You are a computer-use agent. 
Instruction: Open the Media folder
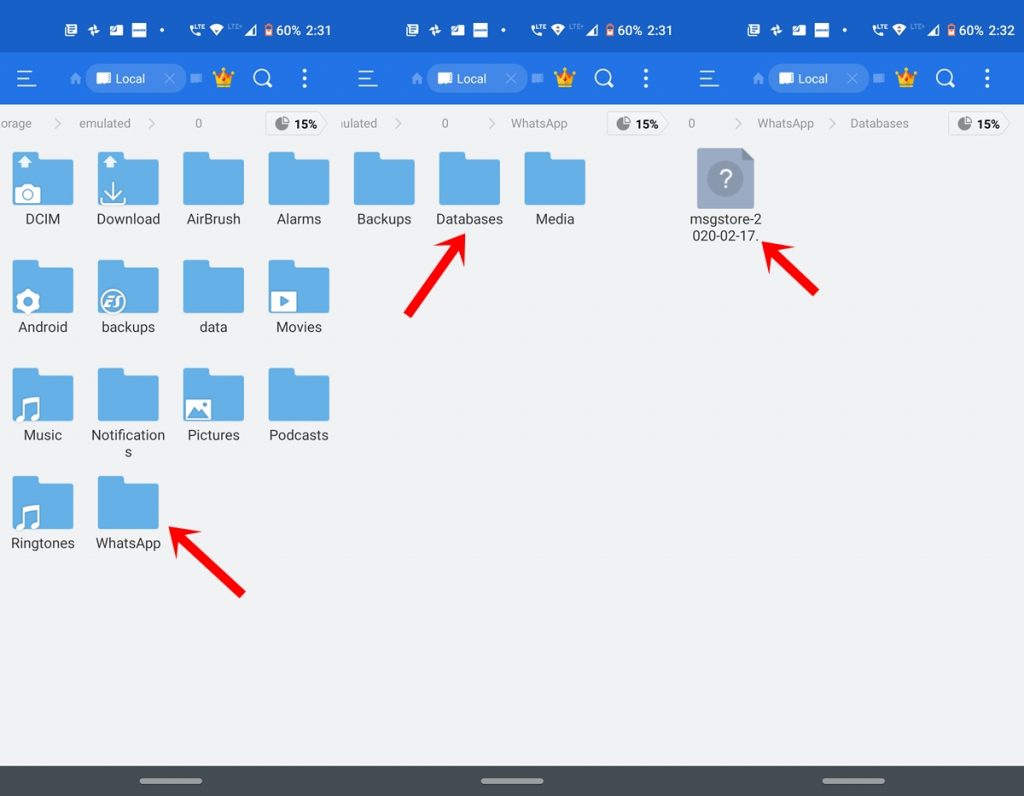[x=554, y=181]
